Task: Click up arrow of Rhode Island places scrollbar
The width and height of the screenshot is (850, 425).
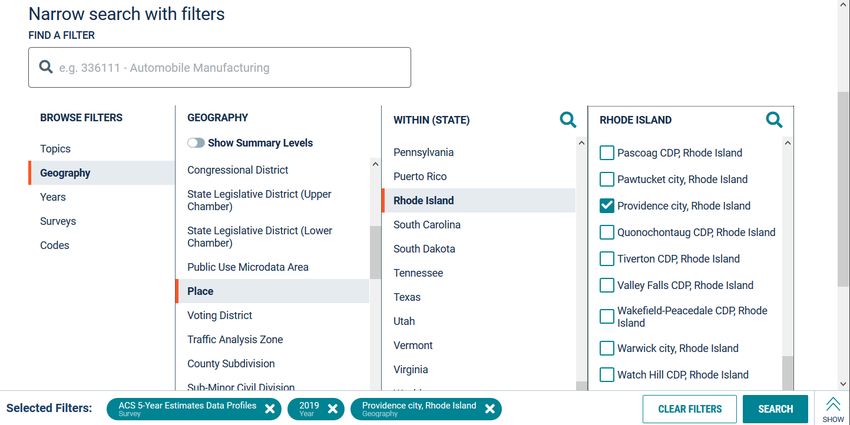Action: click(x=788, y=143)
